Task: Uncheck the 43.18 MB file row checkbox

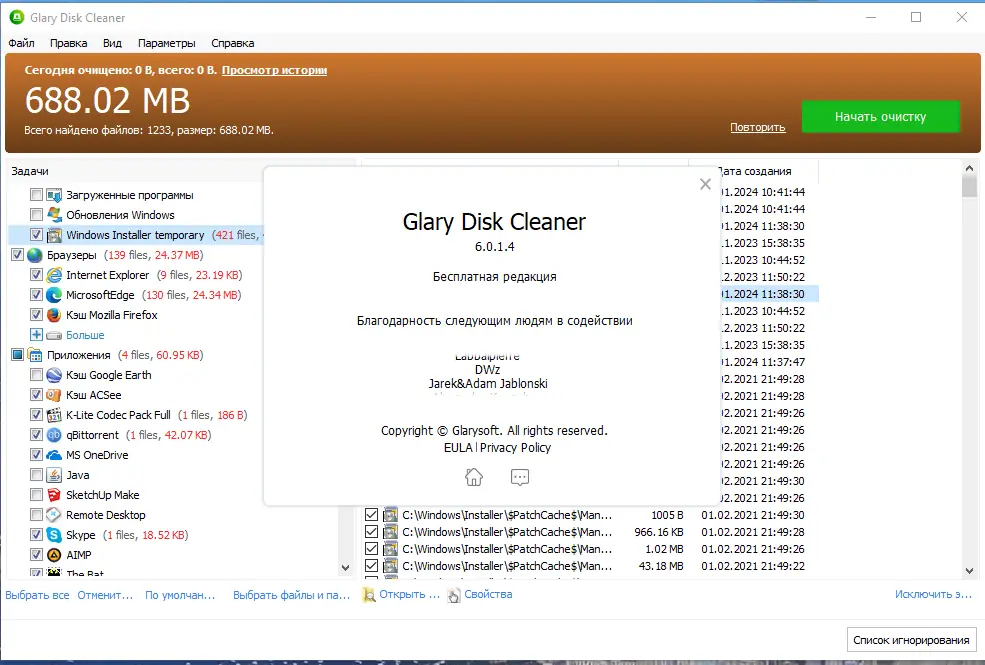Action: (371, 566)
